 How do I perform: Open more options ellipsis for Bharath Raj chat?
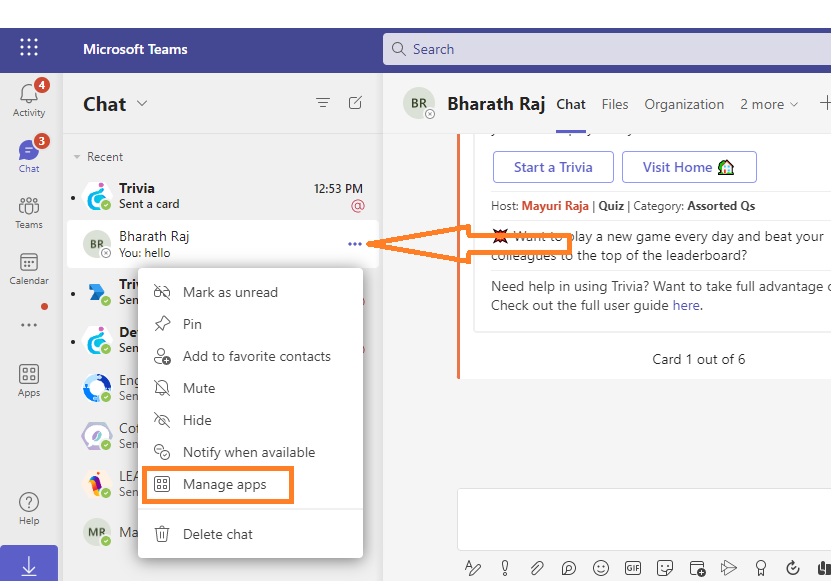pos(355,244)
